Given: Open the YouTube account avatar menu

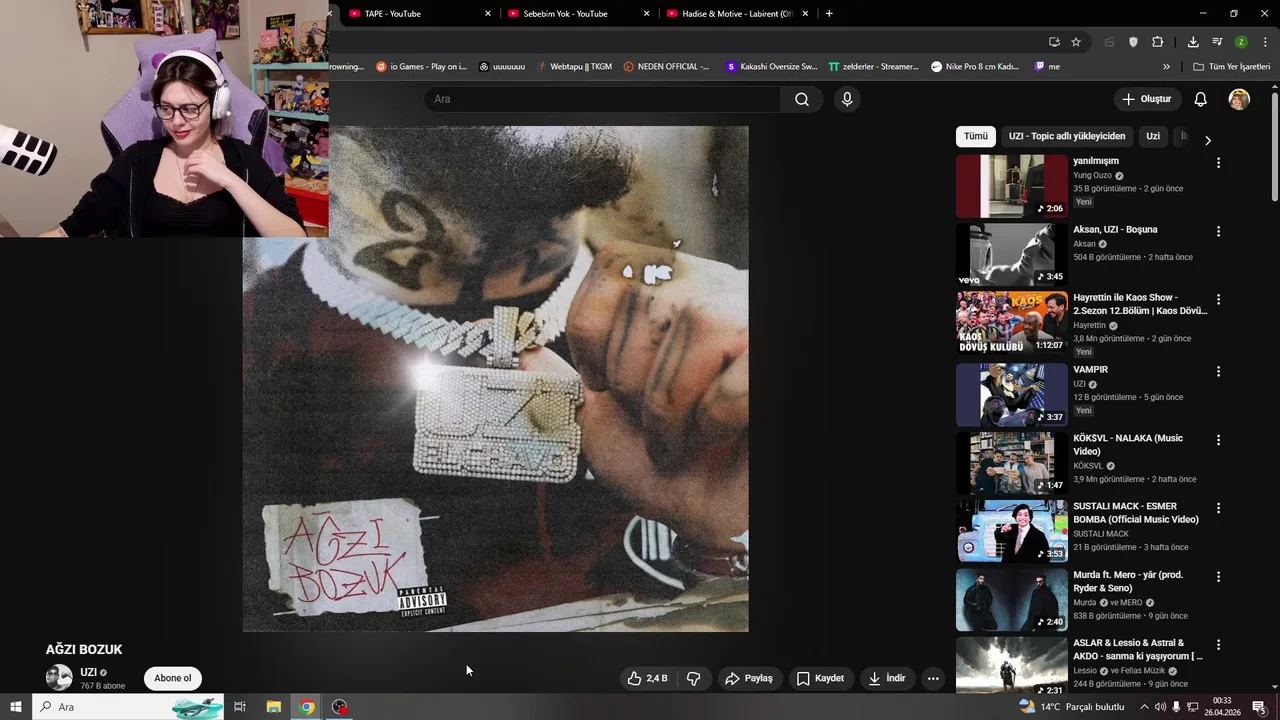Looking at the screenshot, I should coord(1239,99).
